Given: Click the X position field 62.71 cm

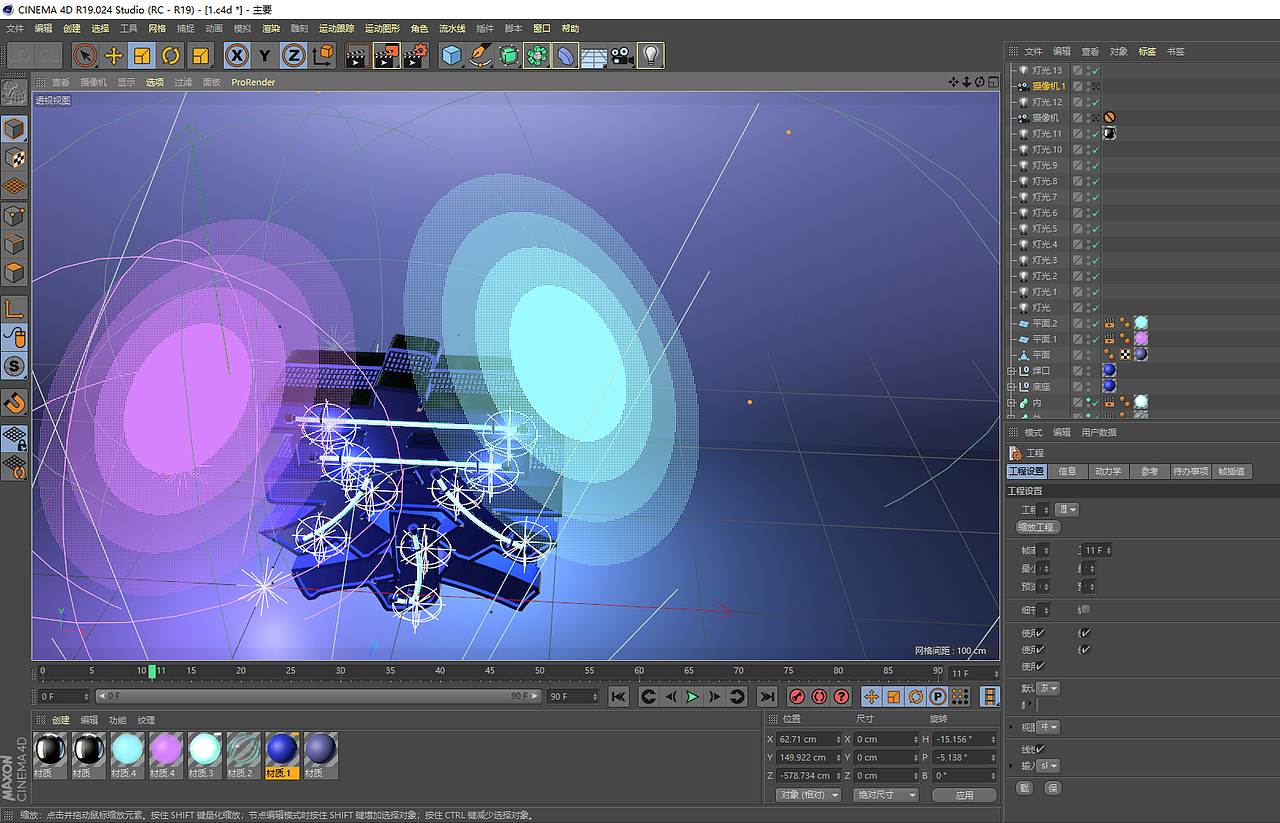Looking at the screenshot, I should (x=808, y=739).
